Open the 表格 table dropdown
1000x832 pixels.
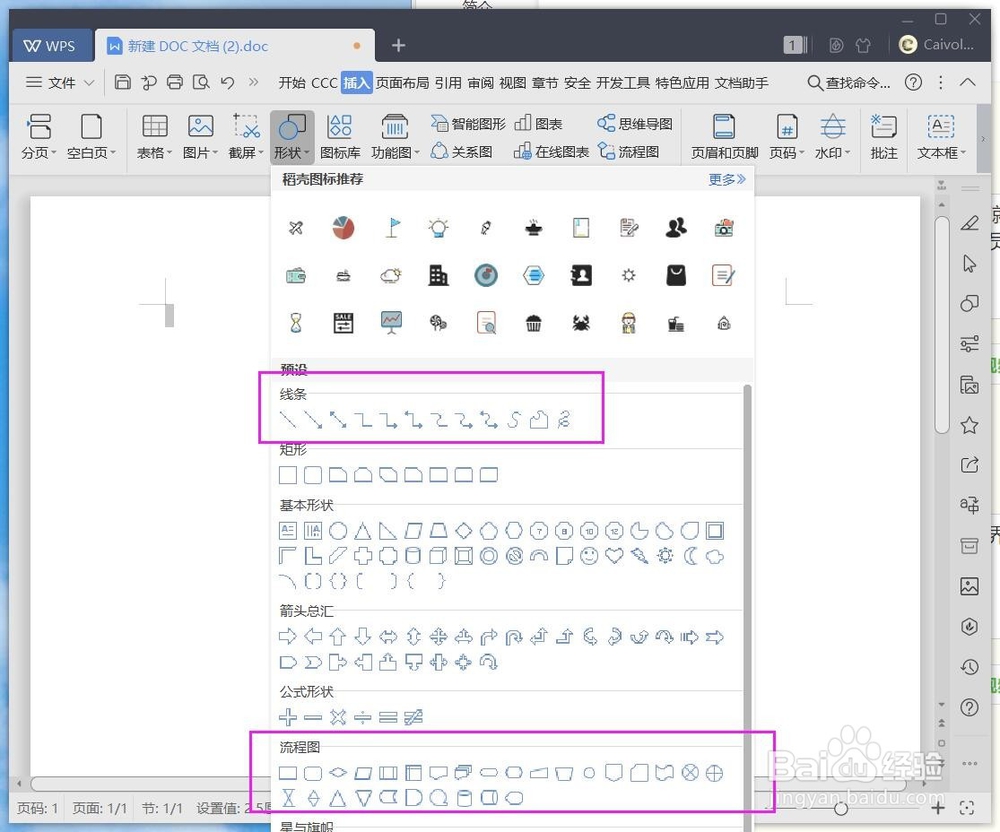[x=154, y=136]
